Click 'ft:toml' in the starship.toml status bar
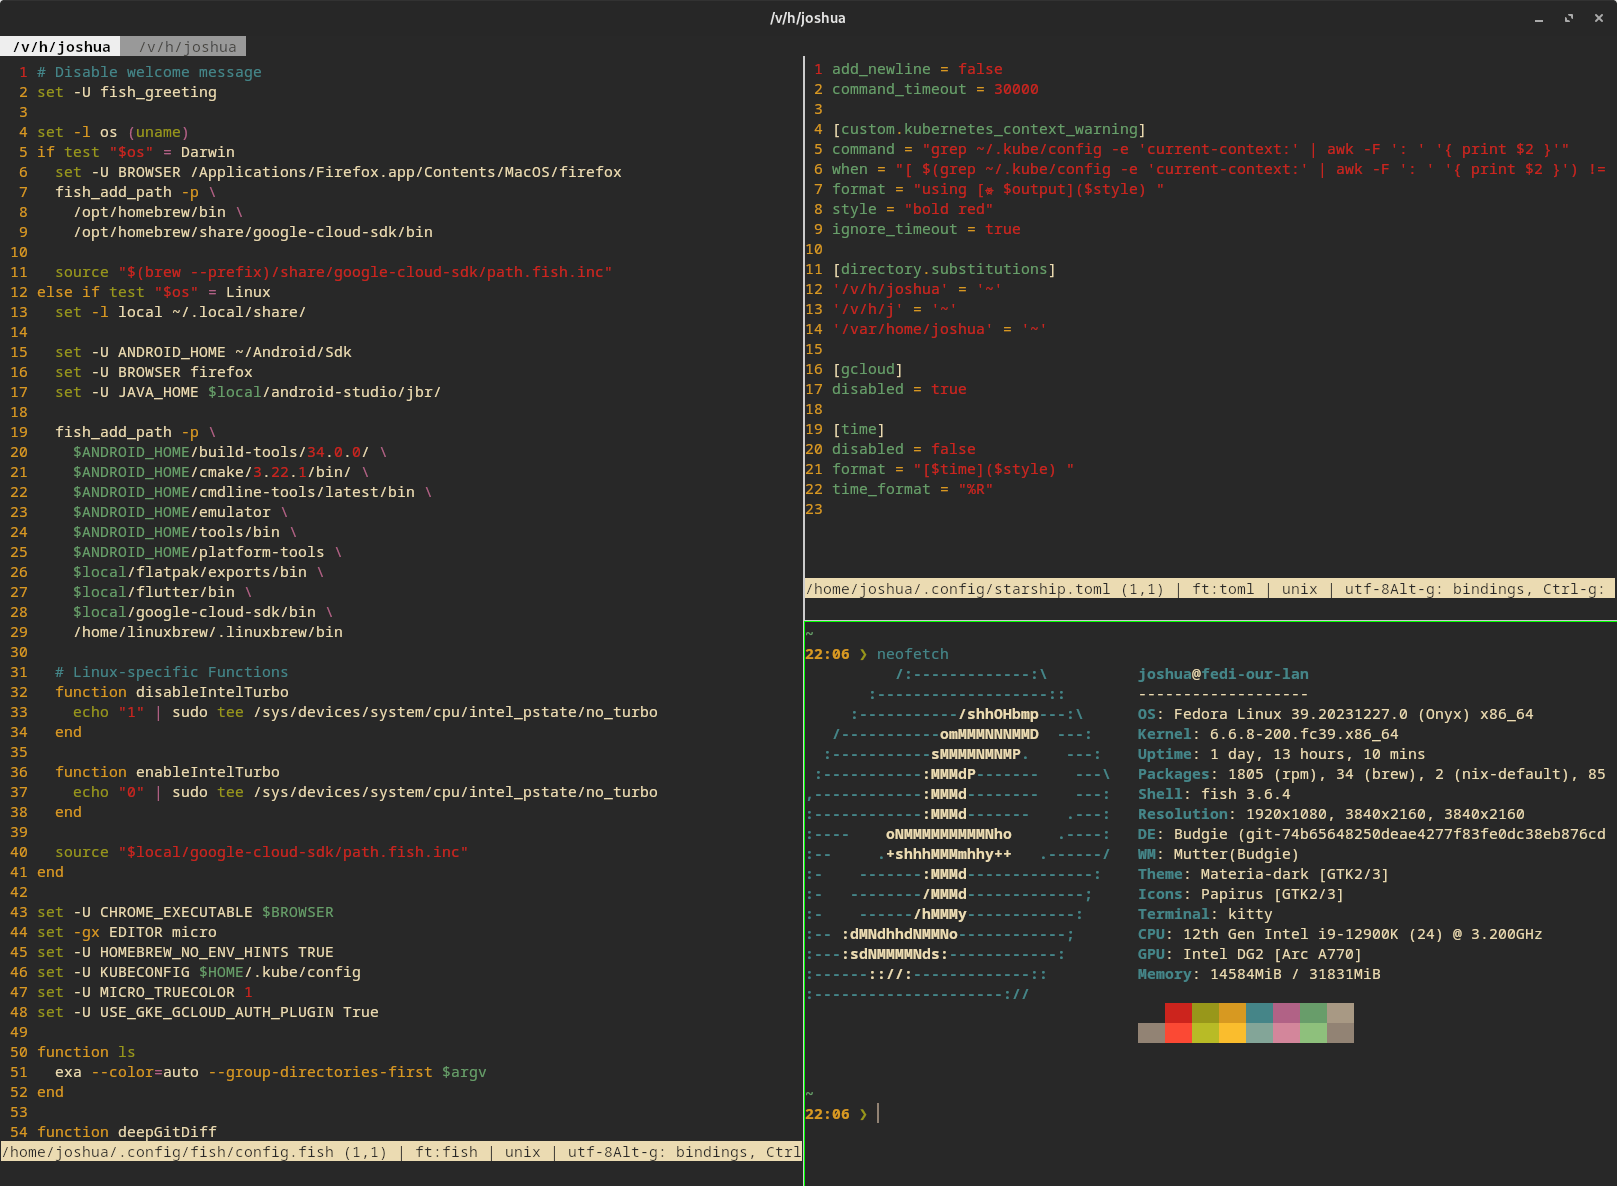Viewport: 1617px width, 1186px height. (1222, 589)
